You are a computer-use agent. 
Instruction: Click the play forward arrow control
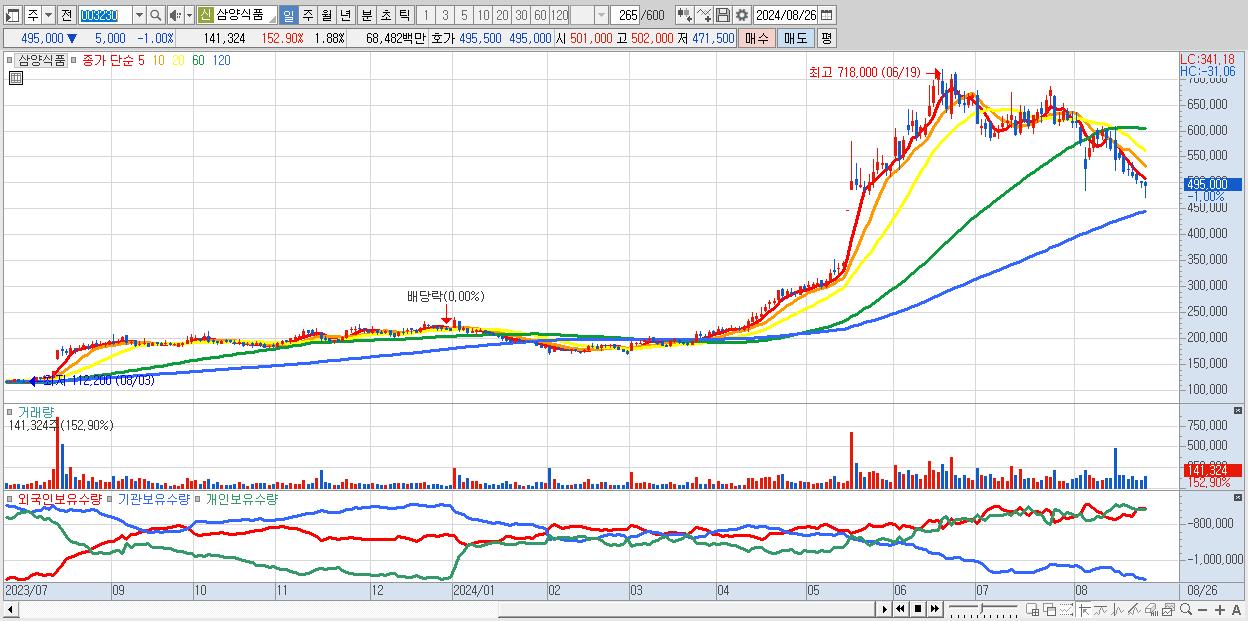point(885,609)
